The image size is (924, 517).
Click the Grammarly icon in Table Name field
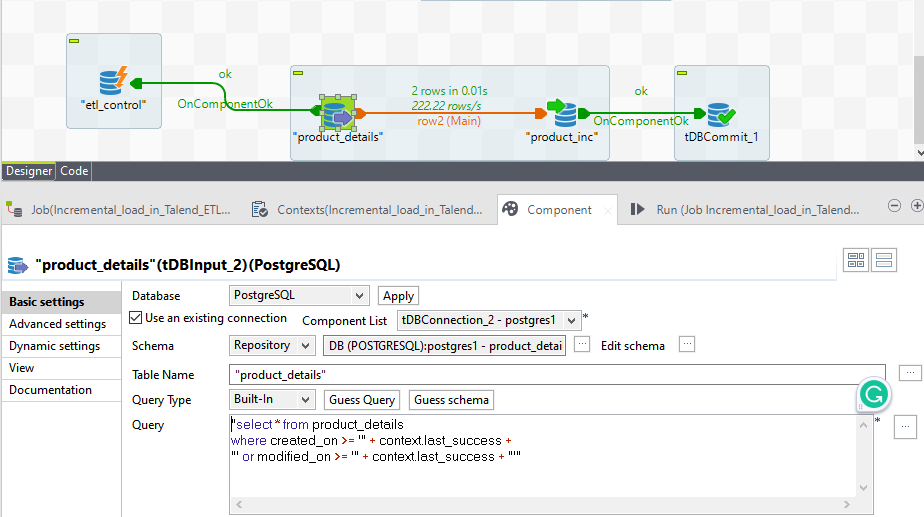(873, 395)
